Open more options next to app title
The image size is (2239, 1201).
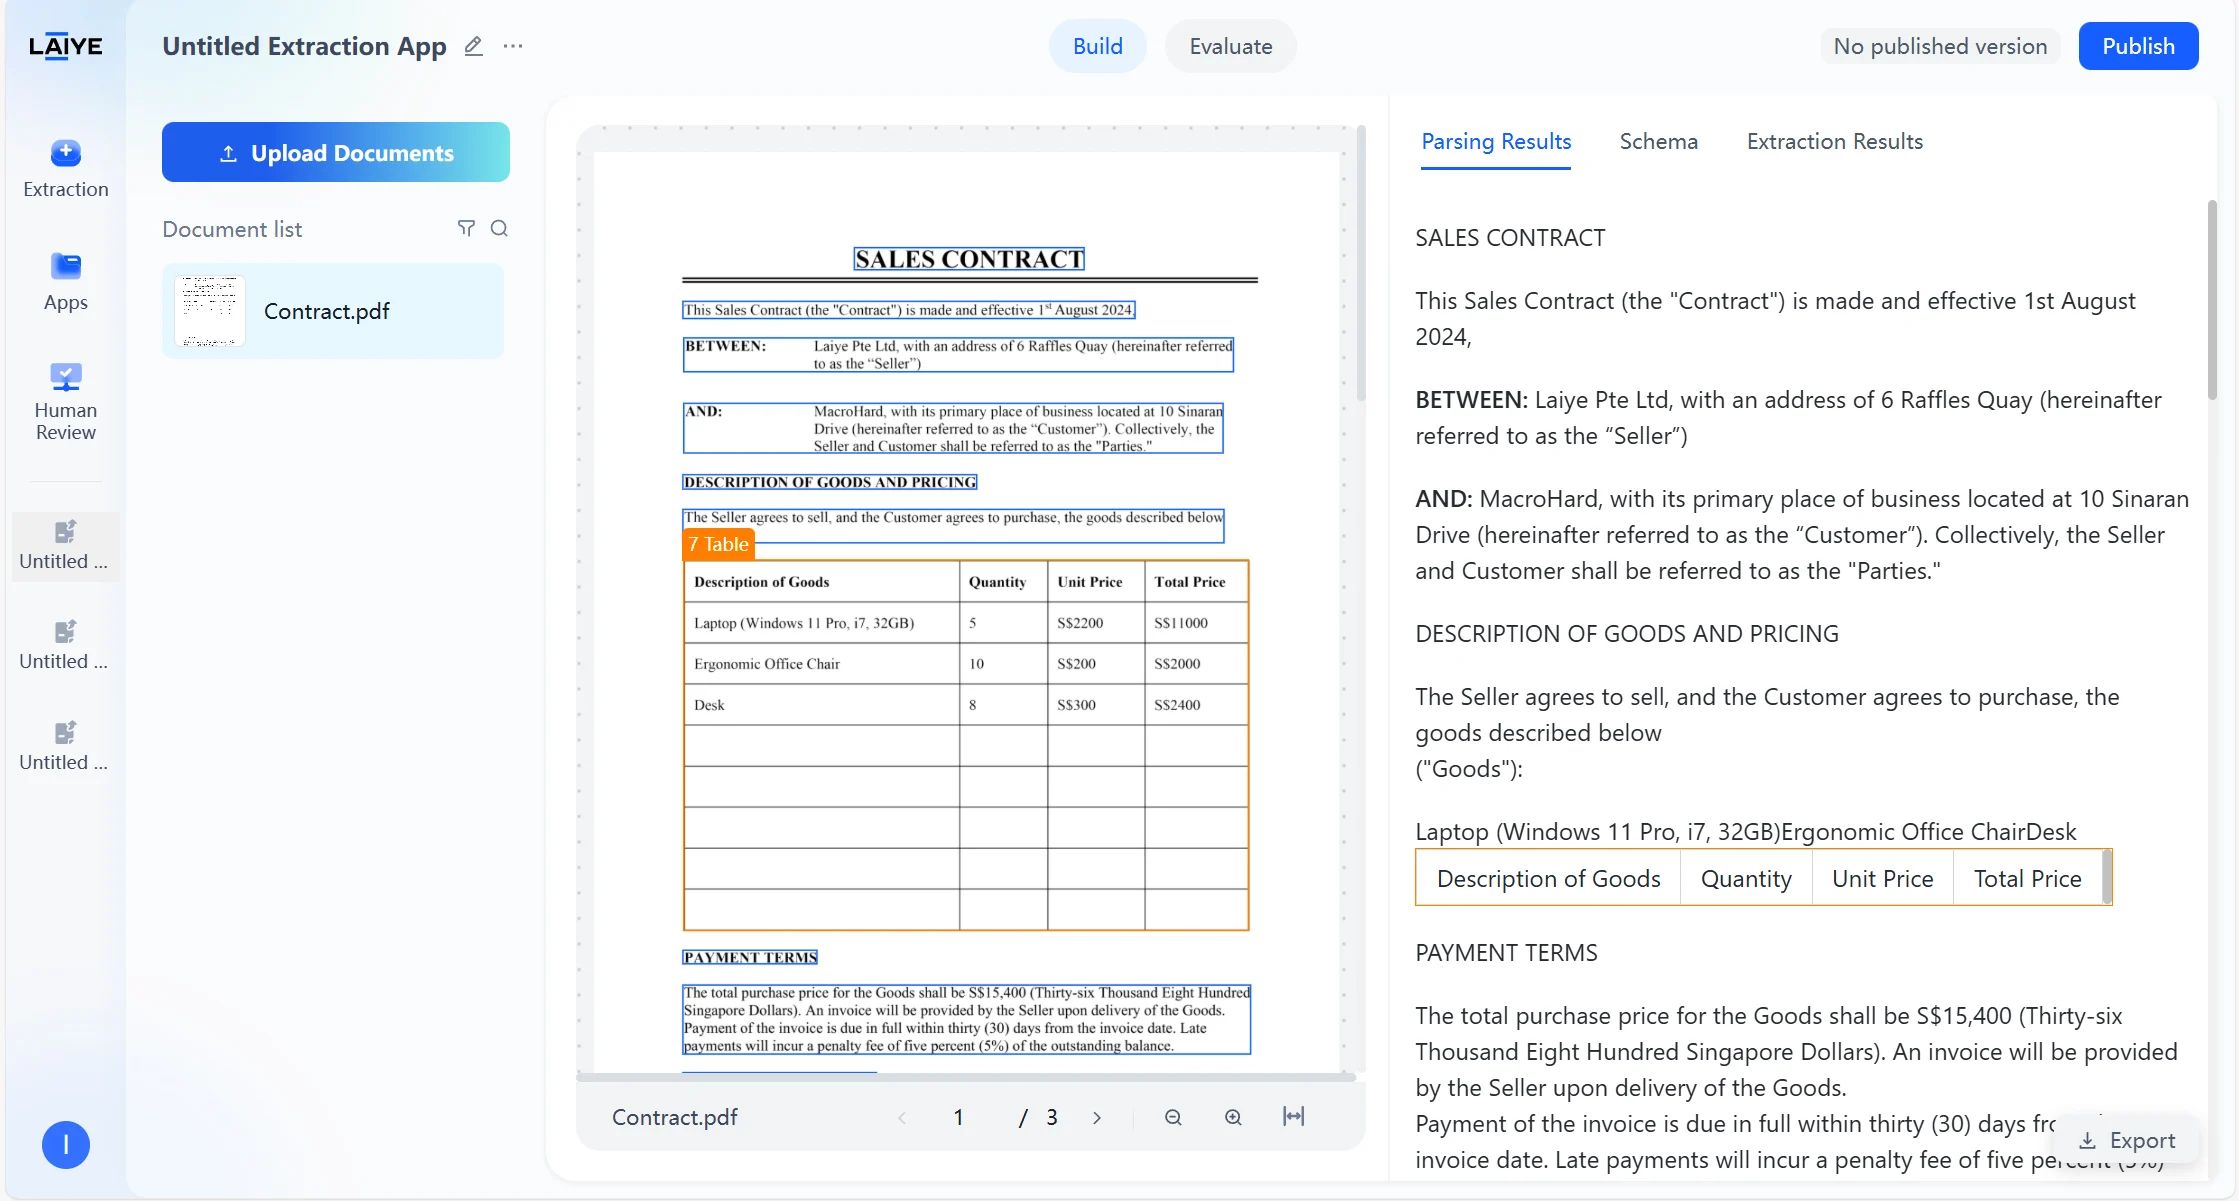pos(513,46)
